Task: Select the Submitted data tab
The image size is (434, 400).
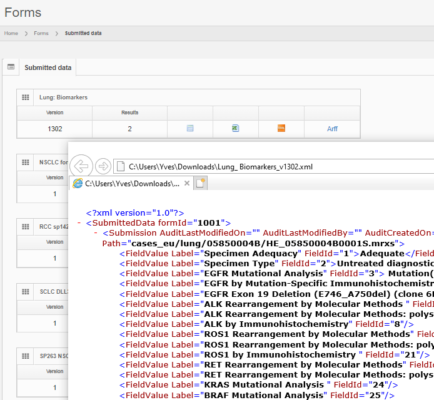Action: point(48,68)
